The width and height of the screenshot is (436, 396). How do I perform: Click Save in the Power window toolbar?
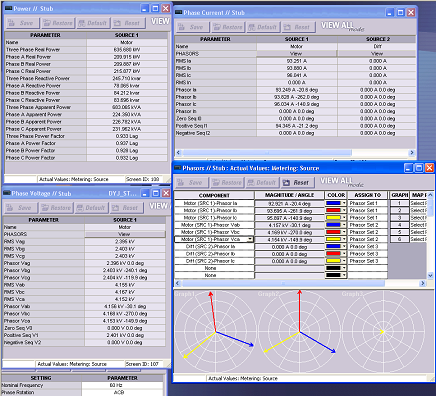tap(22, 23)
